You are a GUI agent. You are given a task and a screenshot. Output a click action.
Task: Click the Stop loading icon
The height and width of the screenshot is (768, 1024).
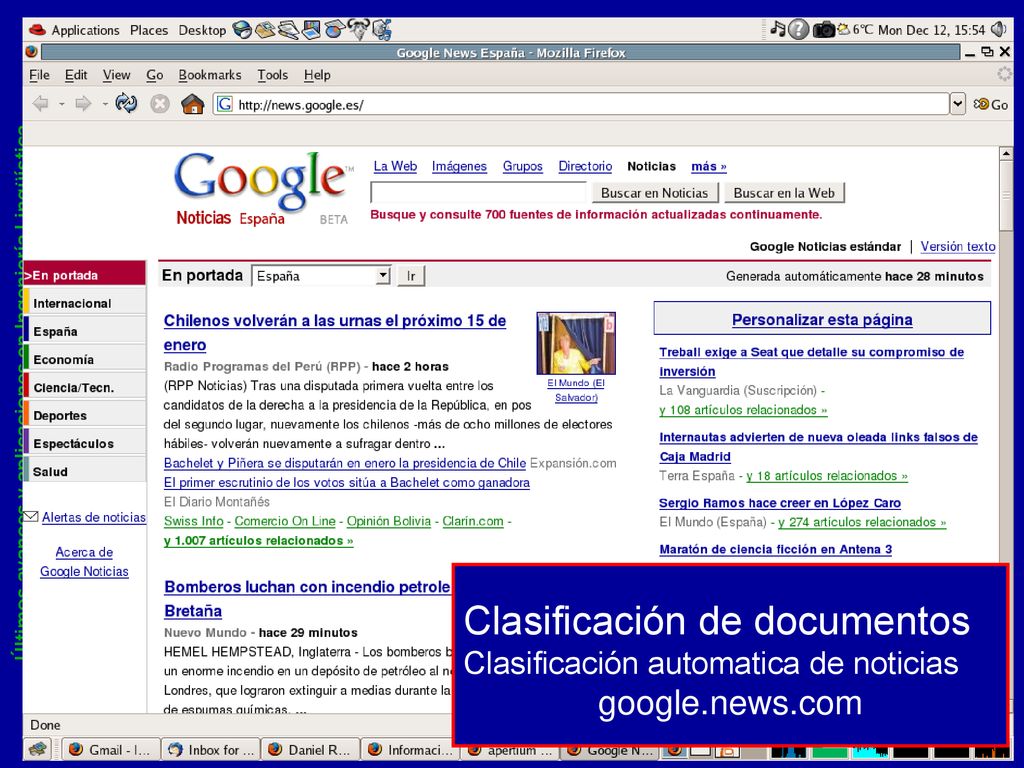point(159,104)
